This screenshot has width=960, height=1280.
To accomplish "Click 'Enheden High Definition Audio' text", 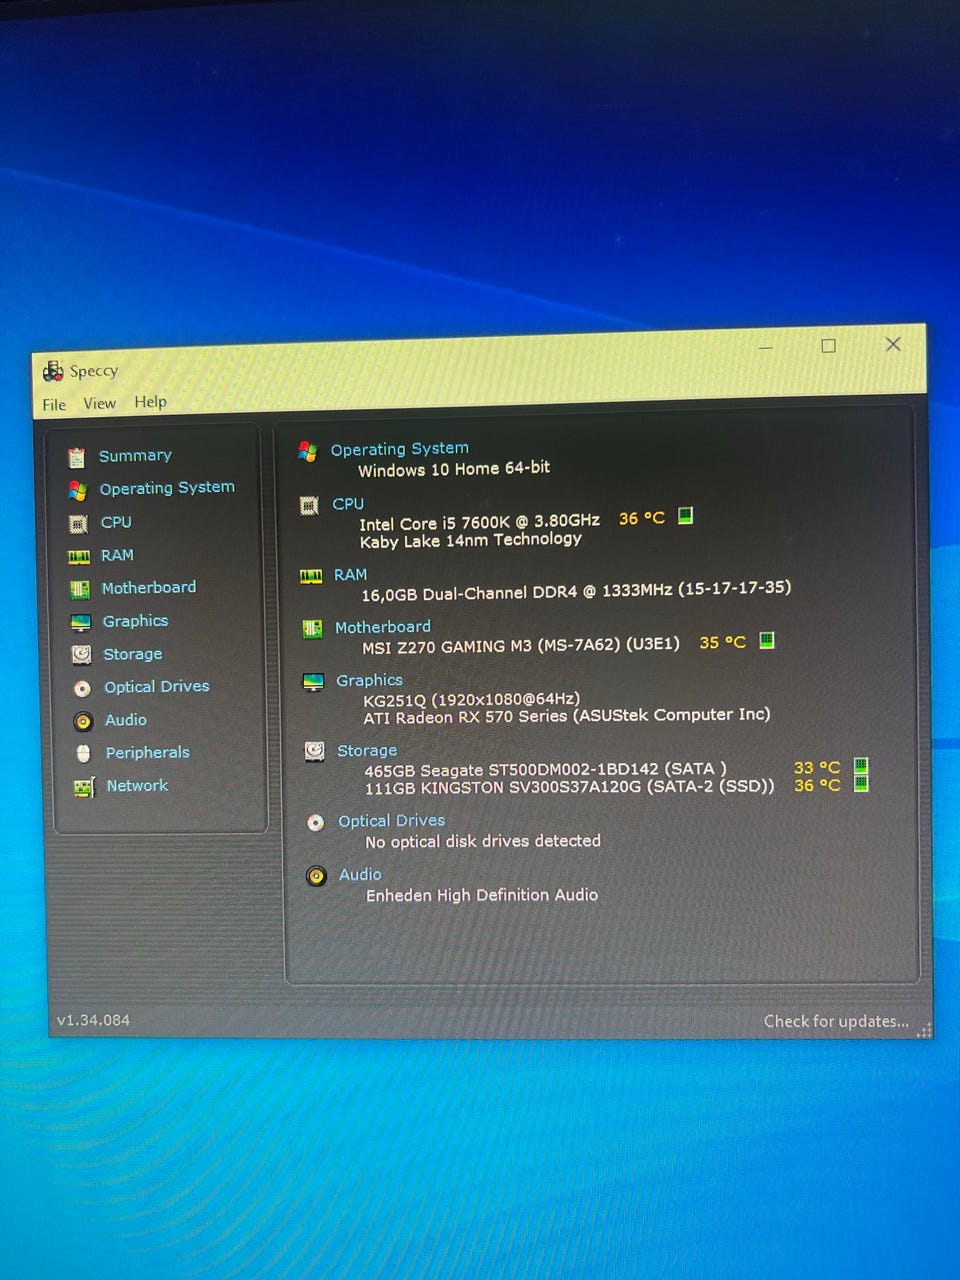I will pyautogui.click(x=482, y=895).
